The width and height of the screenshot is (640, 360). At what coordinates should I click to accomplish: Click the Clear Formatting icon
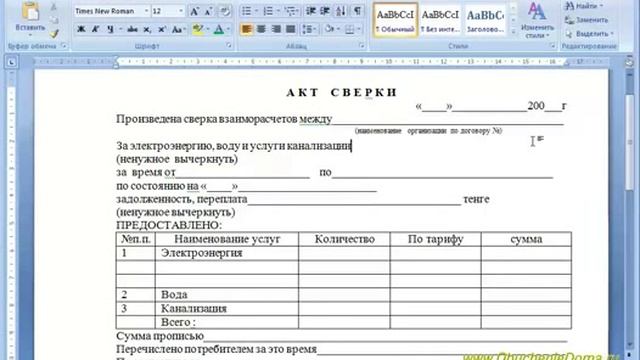[x=224, y=11]
